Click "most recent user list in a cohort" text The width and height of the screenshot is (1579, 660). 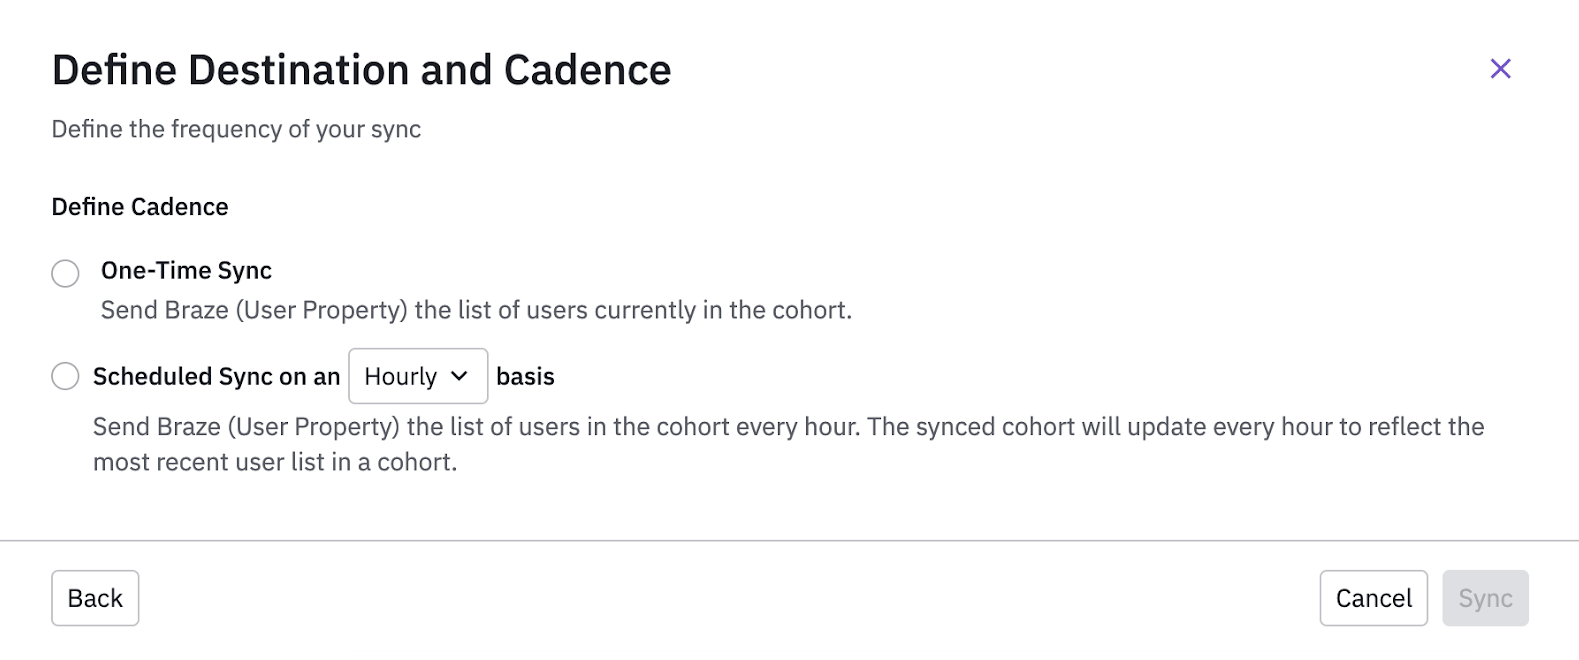[275, 462]
